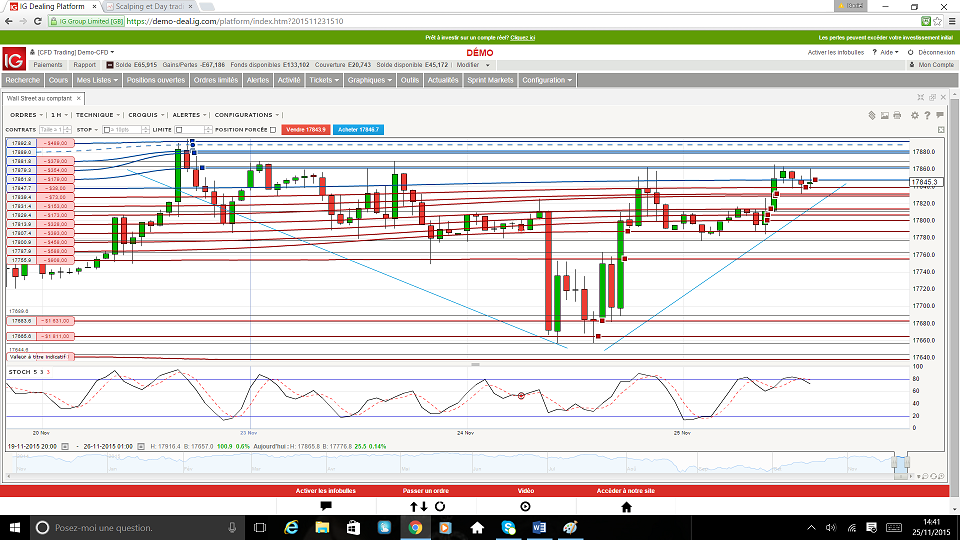Screen dimensions: 960x540
Task: Open the 1 H timeframe dropdown
Action: [59, 114]
